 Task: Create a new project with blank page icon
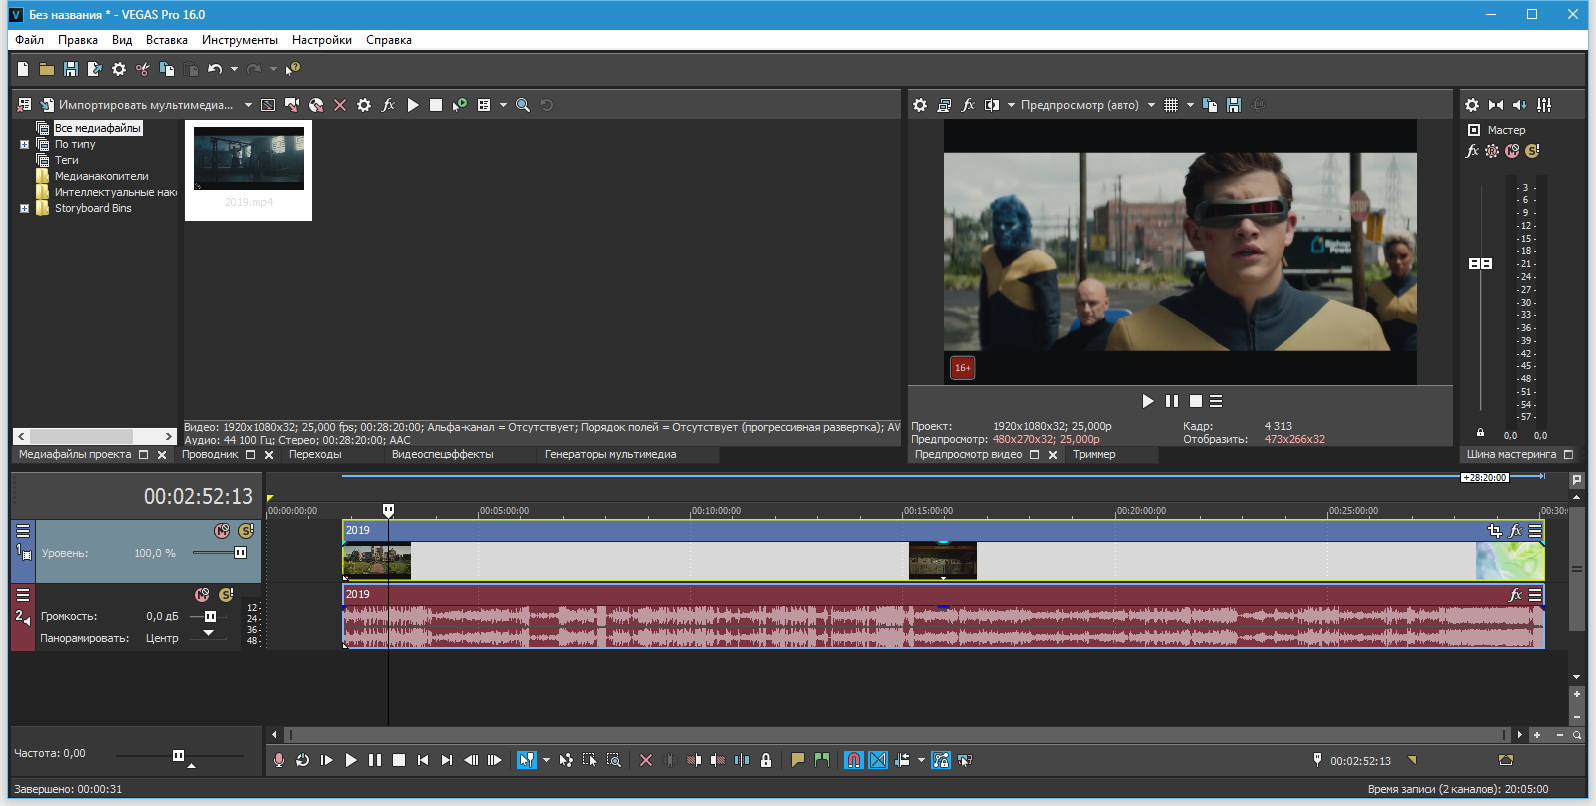coord(23,69)
